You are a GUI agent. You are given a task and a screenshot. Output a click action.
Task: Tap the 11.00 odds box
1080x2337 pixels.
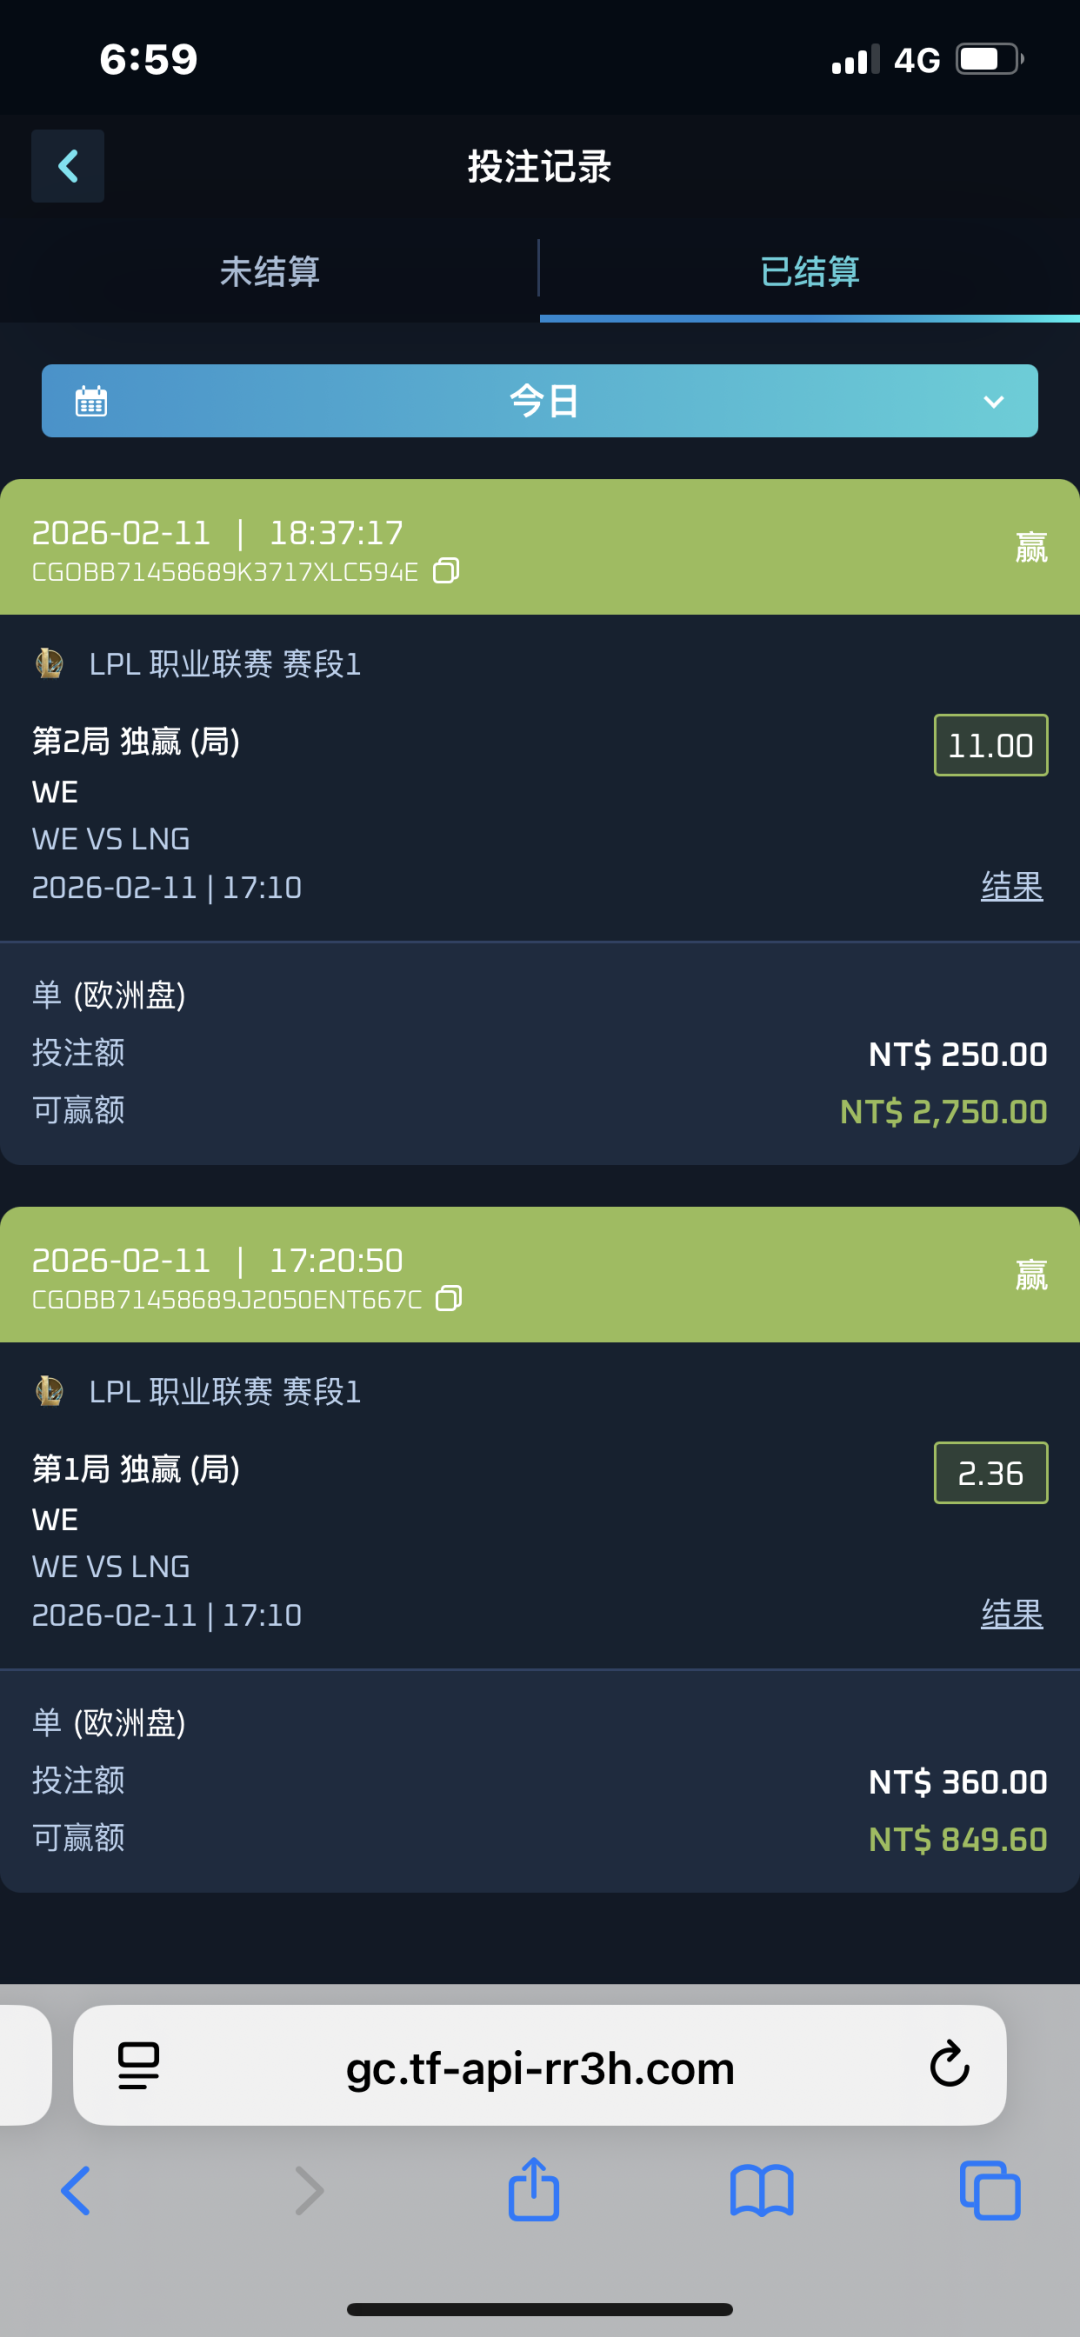pos(990,745)
